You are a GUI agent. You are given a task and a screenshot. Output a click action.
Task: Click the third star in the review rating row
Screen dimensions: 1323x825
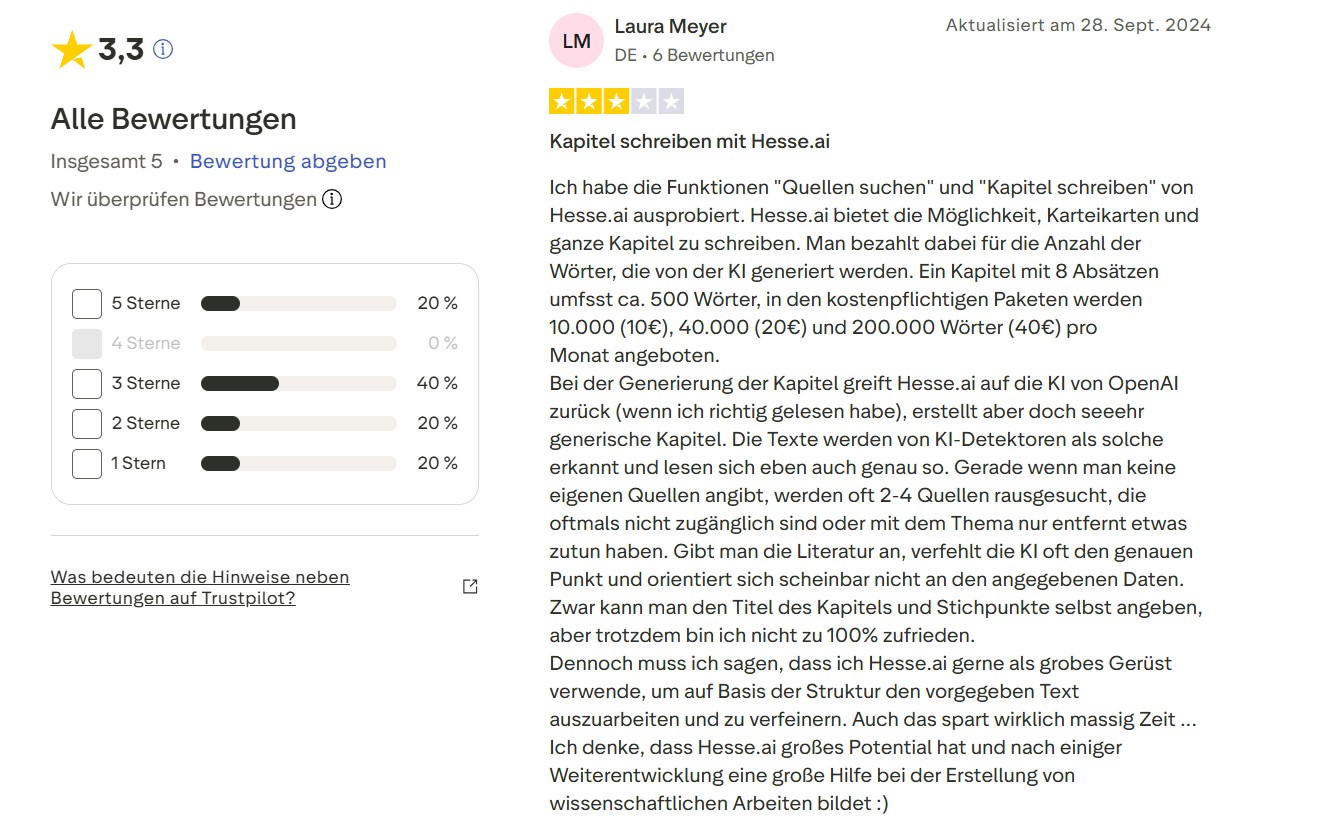coord(616,100)
